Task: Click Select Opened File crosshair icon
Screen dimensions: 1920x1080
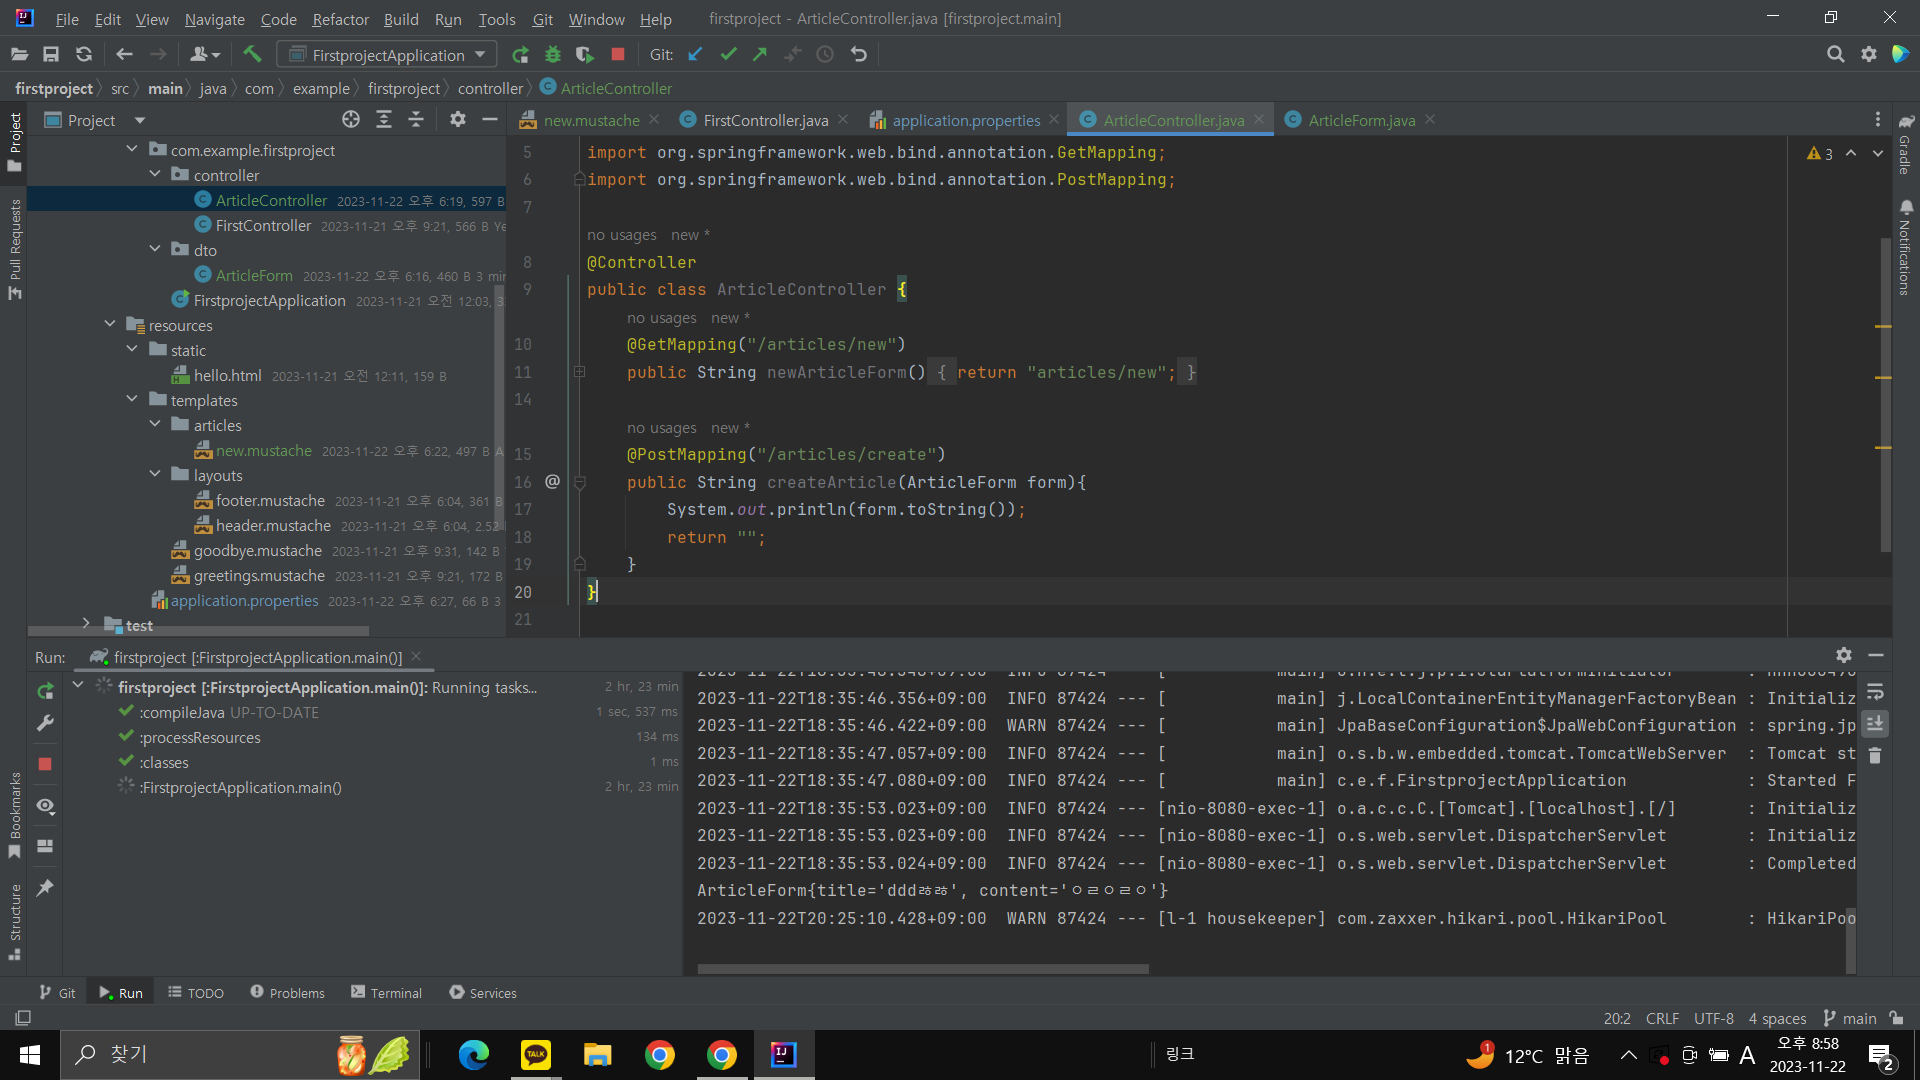Action: click(x=351, y=120)
